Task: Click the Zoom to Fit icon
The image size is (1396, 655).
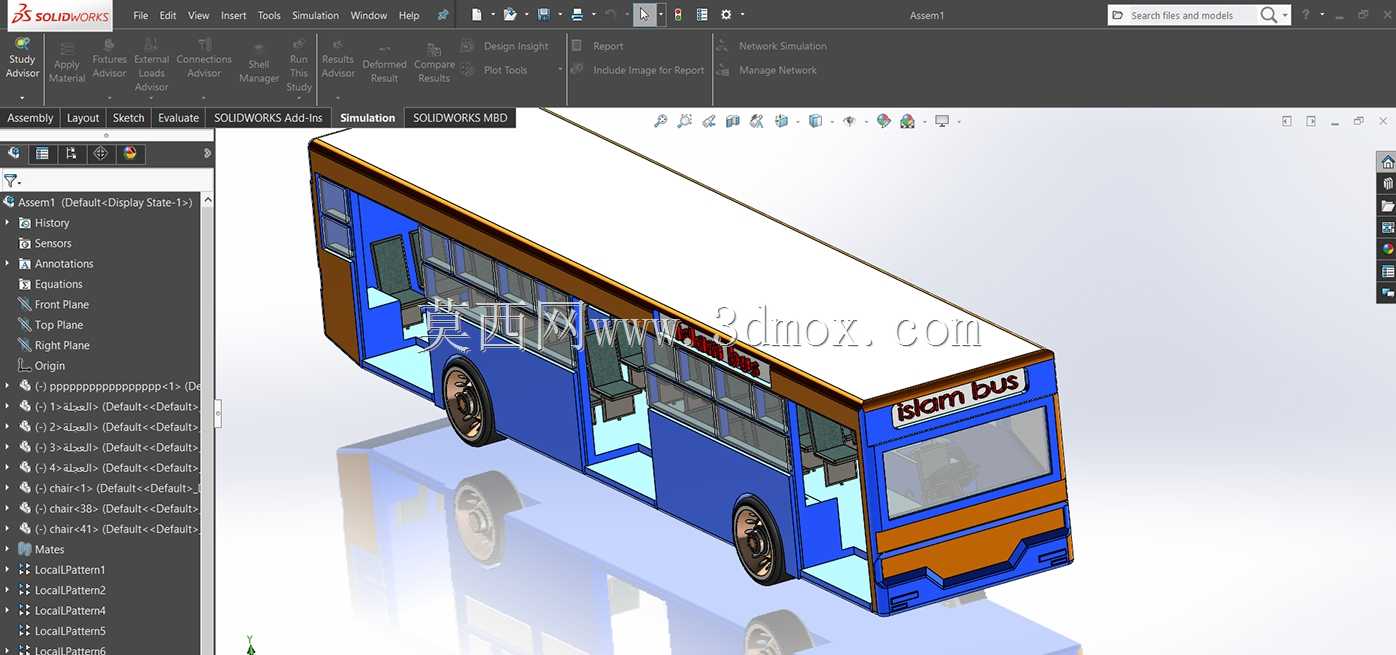Action: (661, 121)
